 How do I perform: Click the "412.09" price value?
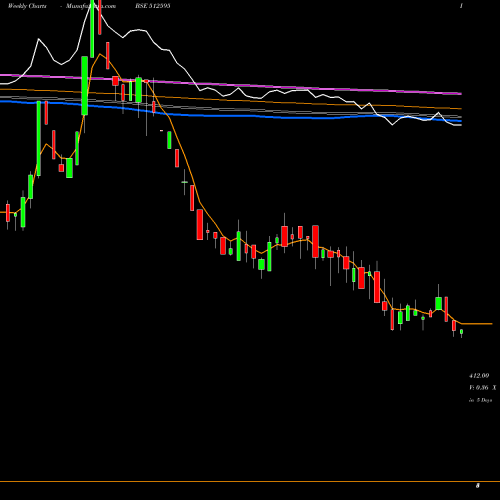pyautogui.click(x=479, y=376)
